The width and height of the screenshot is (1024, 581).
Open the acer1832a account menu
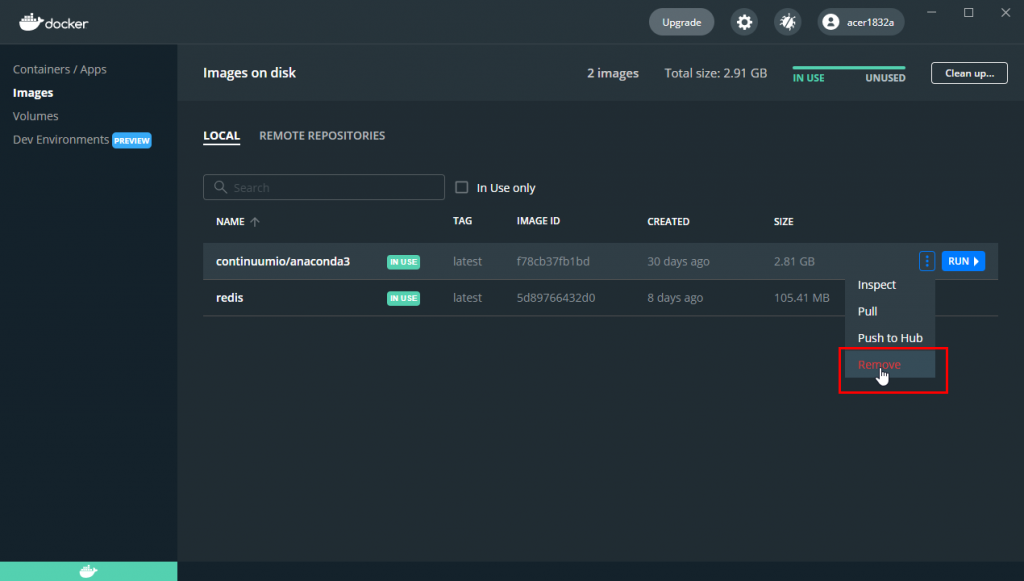click(861, 22)
